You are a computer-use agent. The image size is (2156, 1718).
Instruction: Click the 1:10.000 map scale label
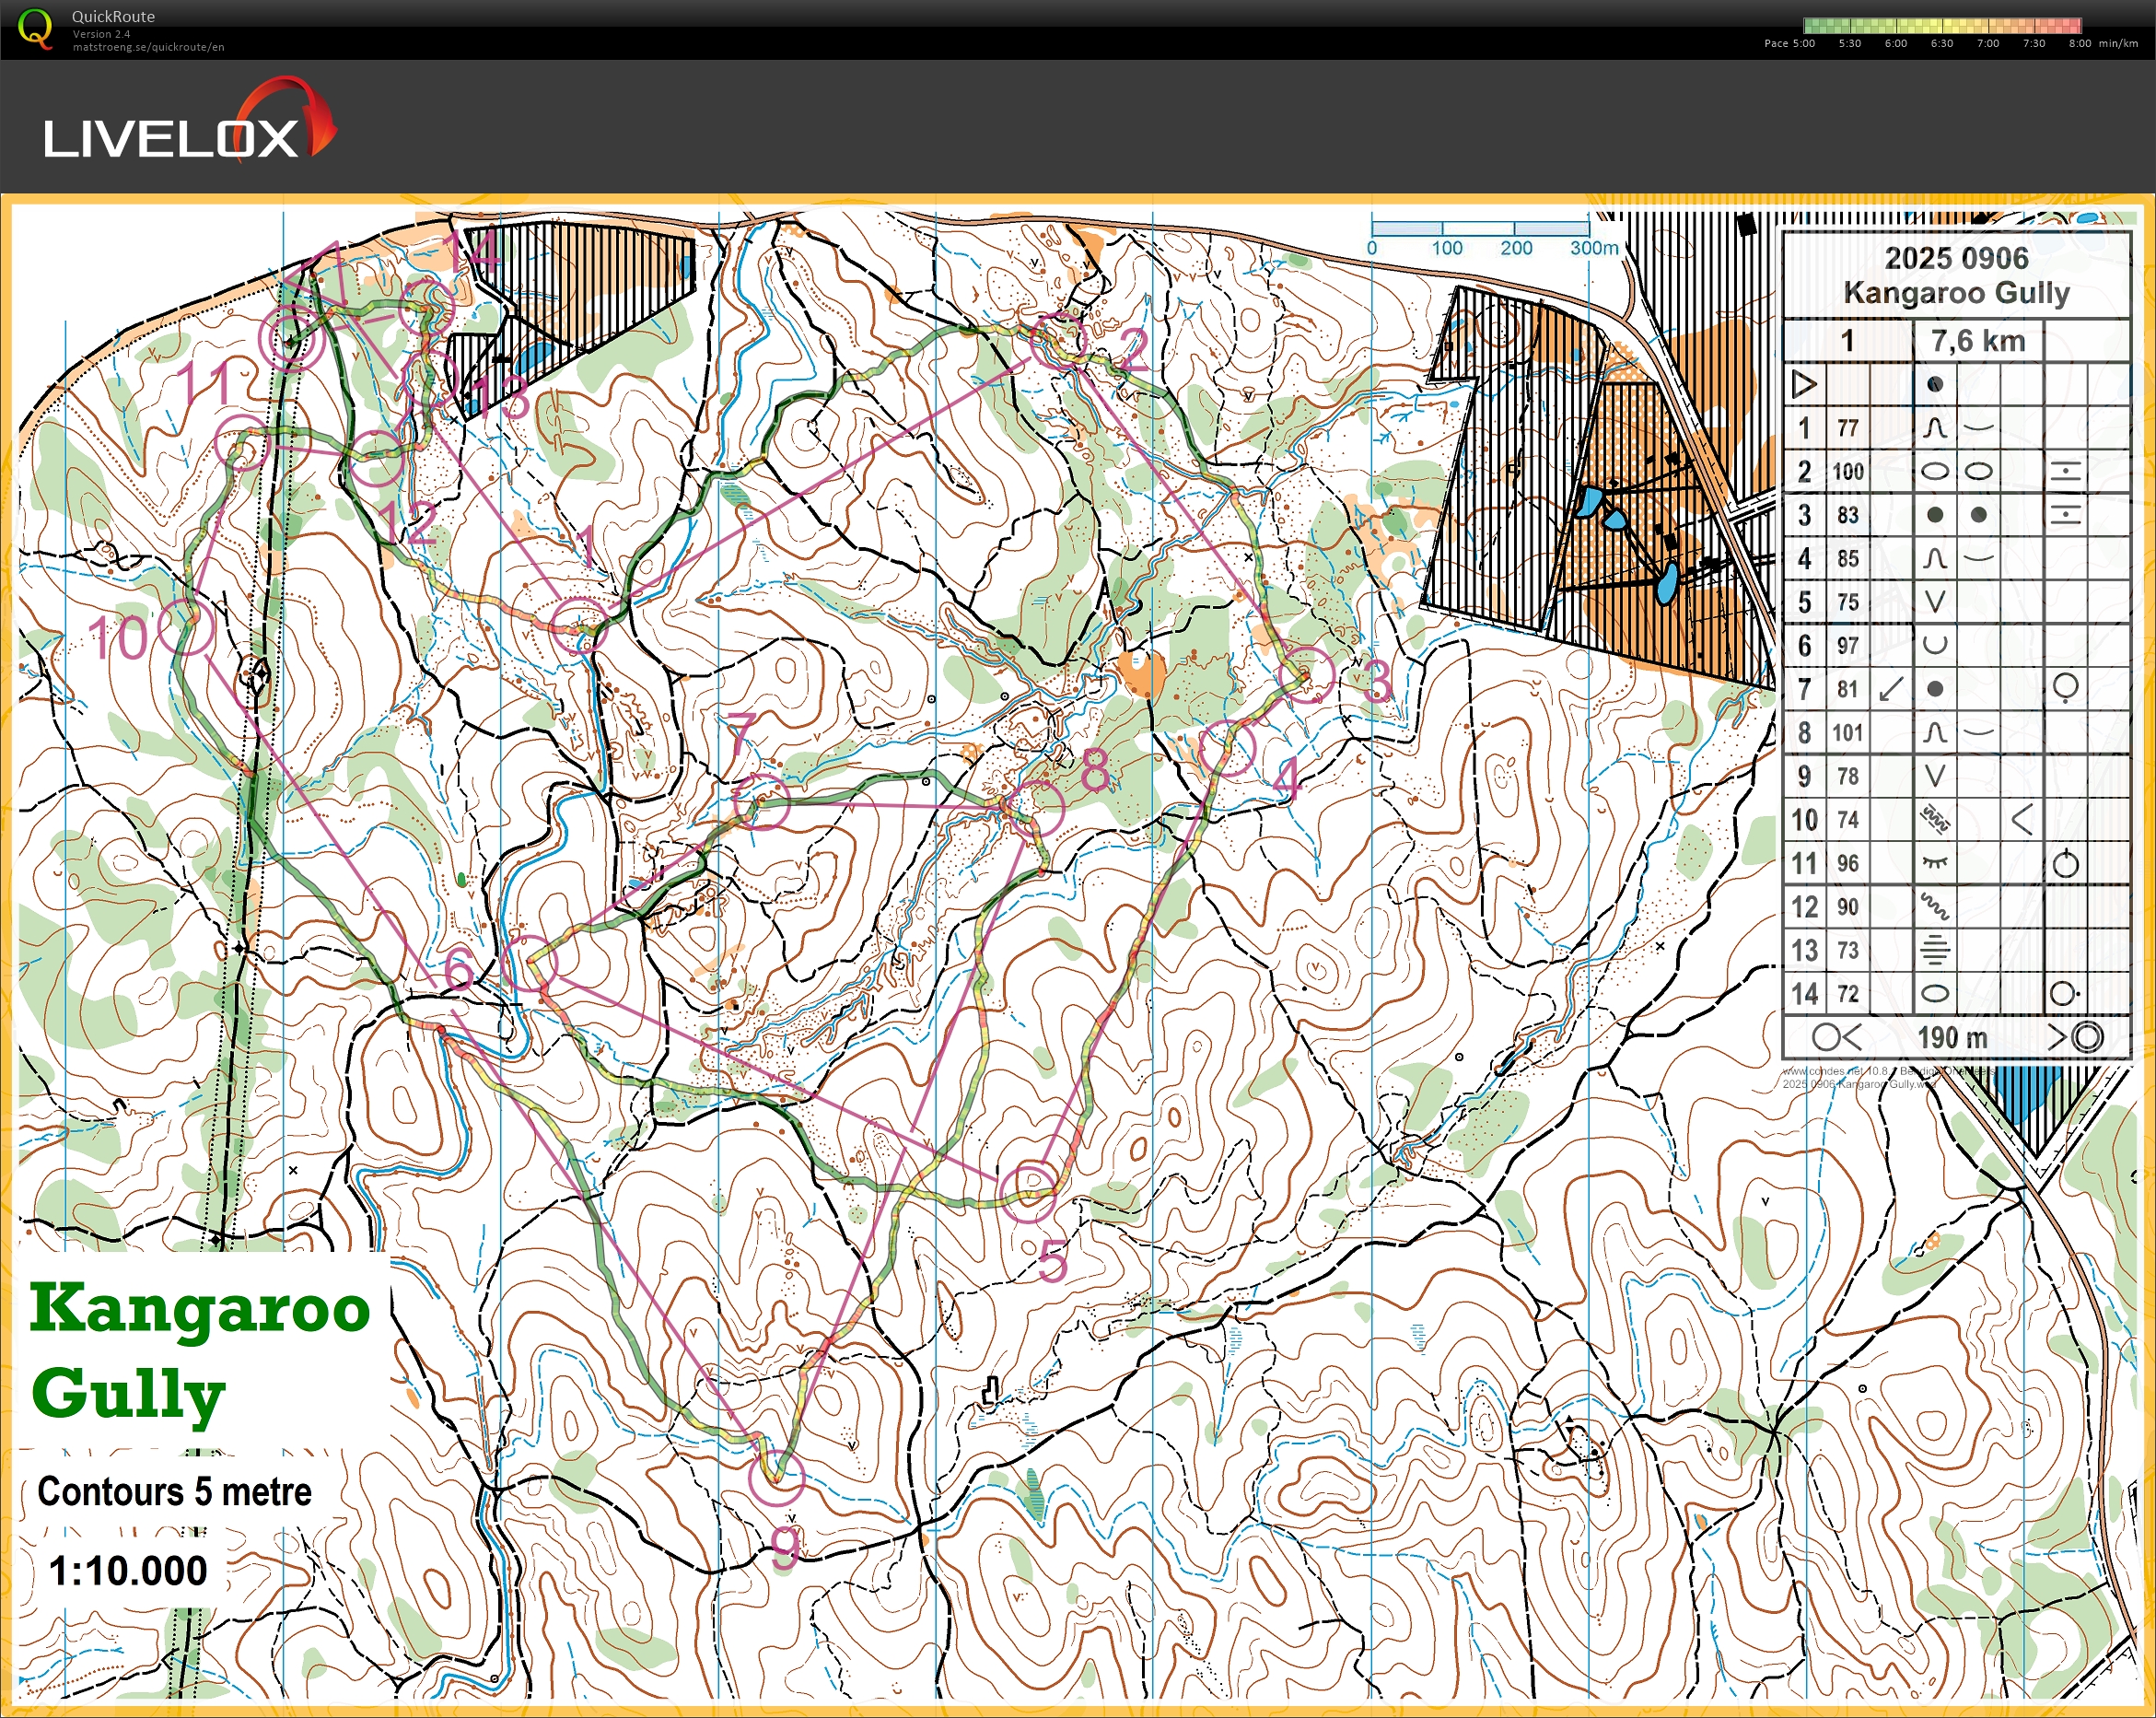(x=128, y=1570)
